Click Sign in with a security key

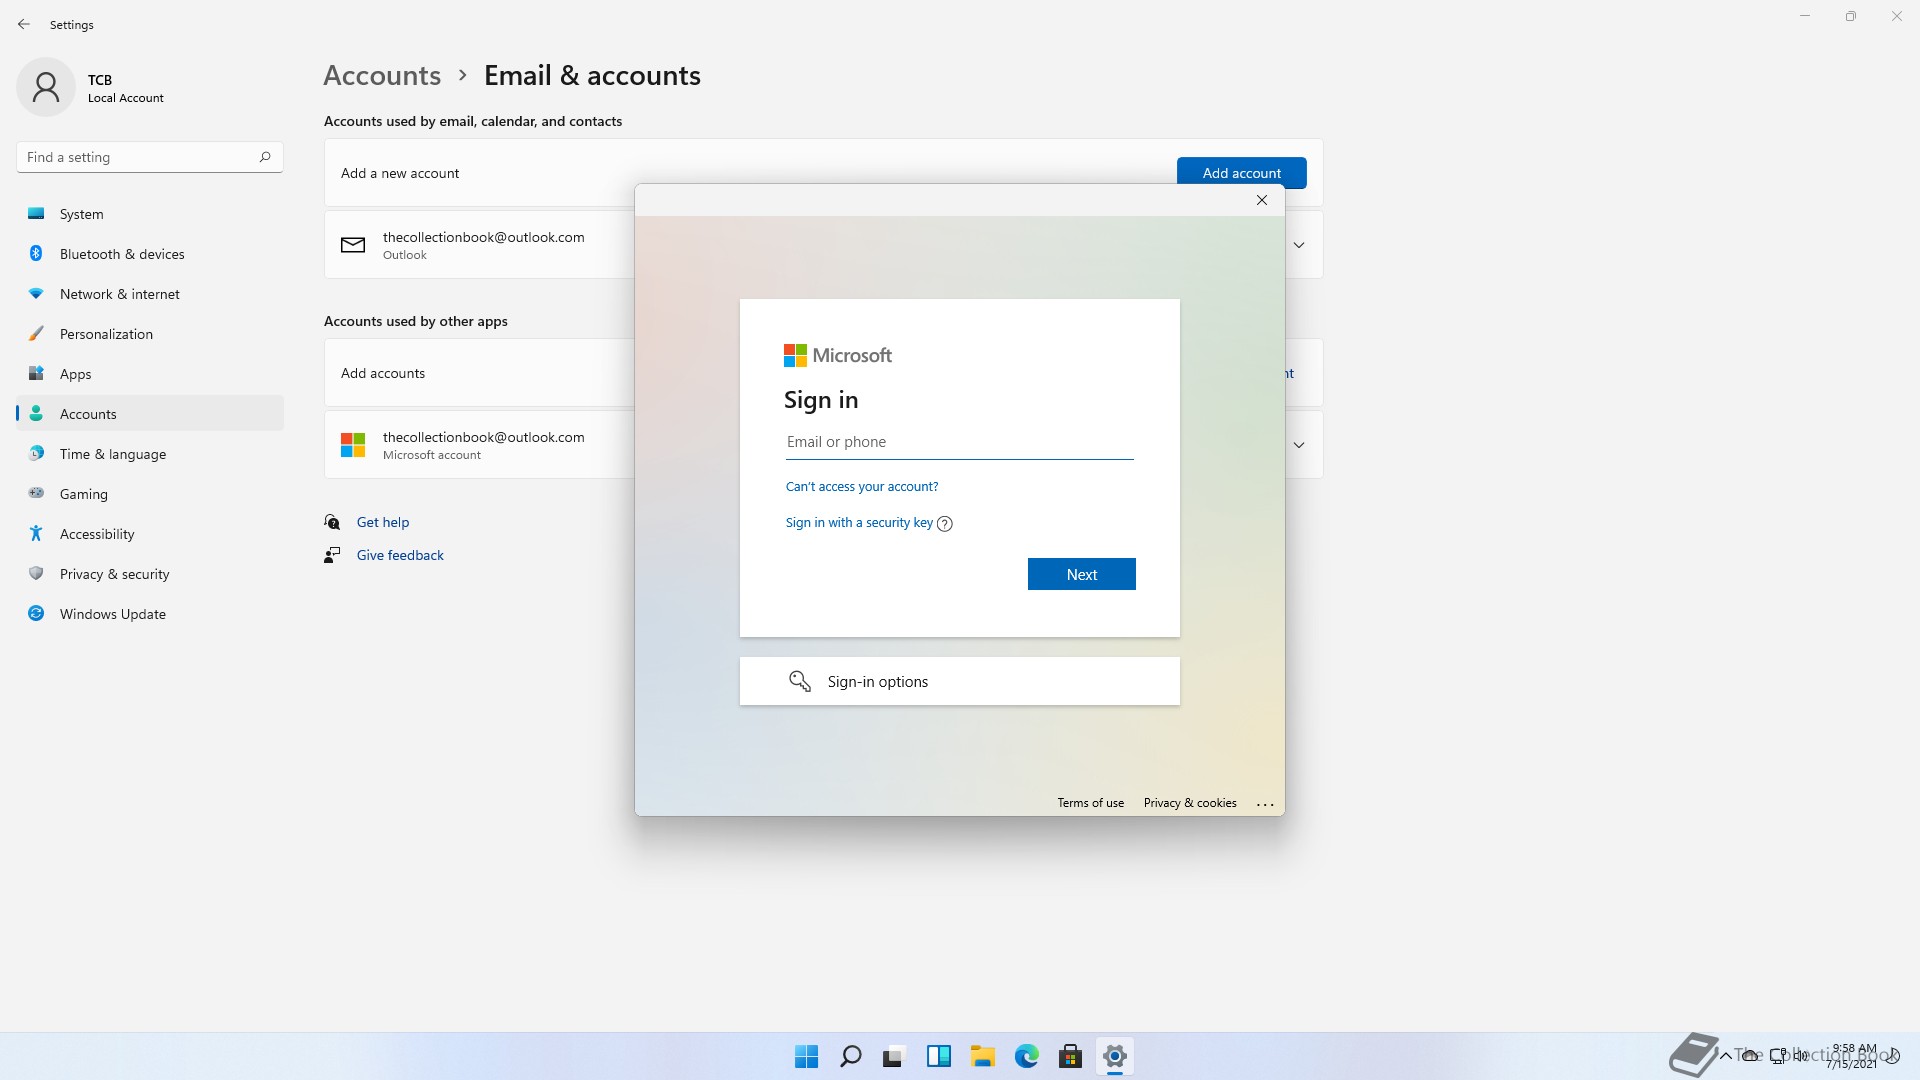[x=859, y=523]
